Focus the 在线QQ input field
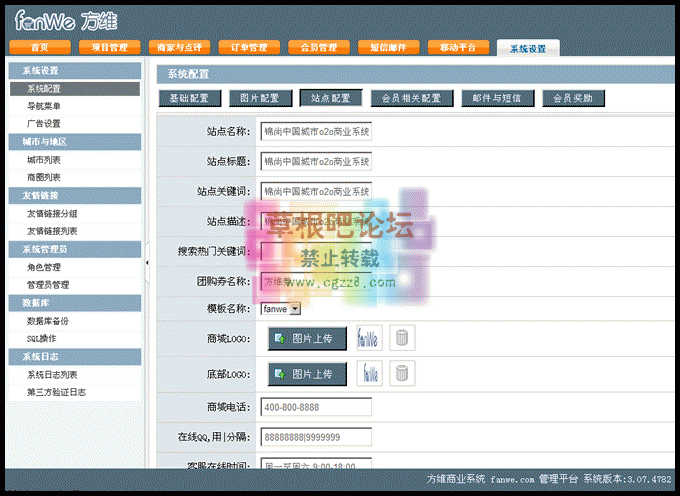Image resolution: width=680 pixels, height=496 pixels. pyautogui.click(x=316, y=437)
